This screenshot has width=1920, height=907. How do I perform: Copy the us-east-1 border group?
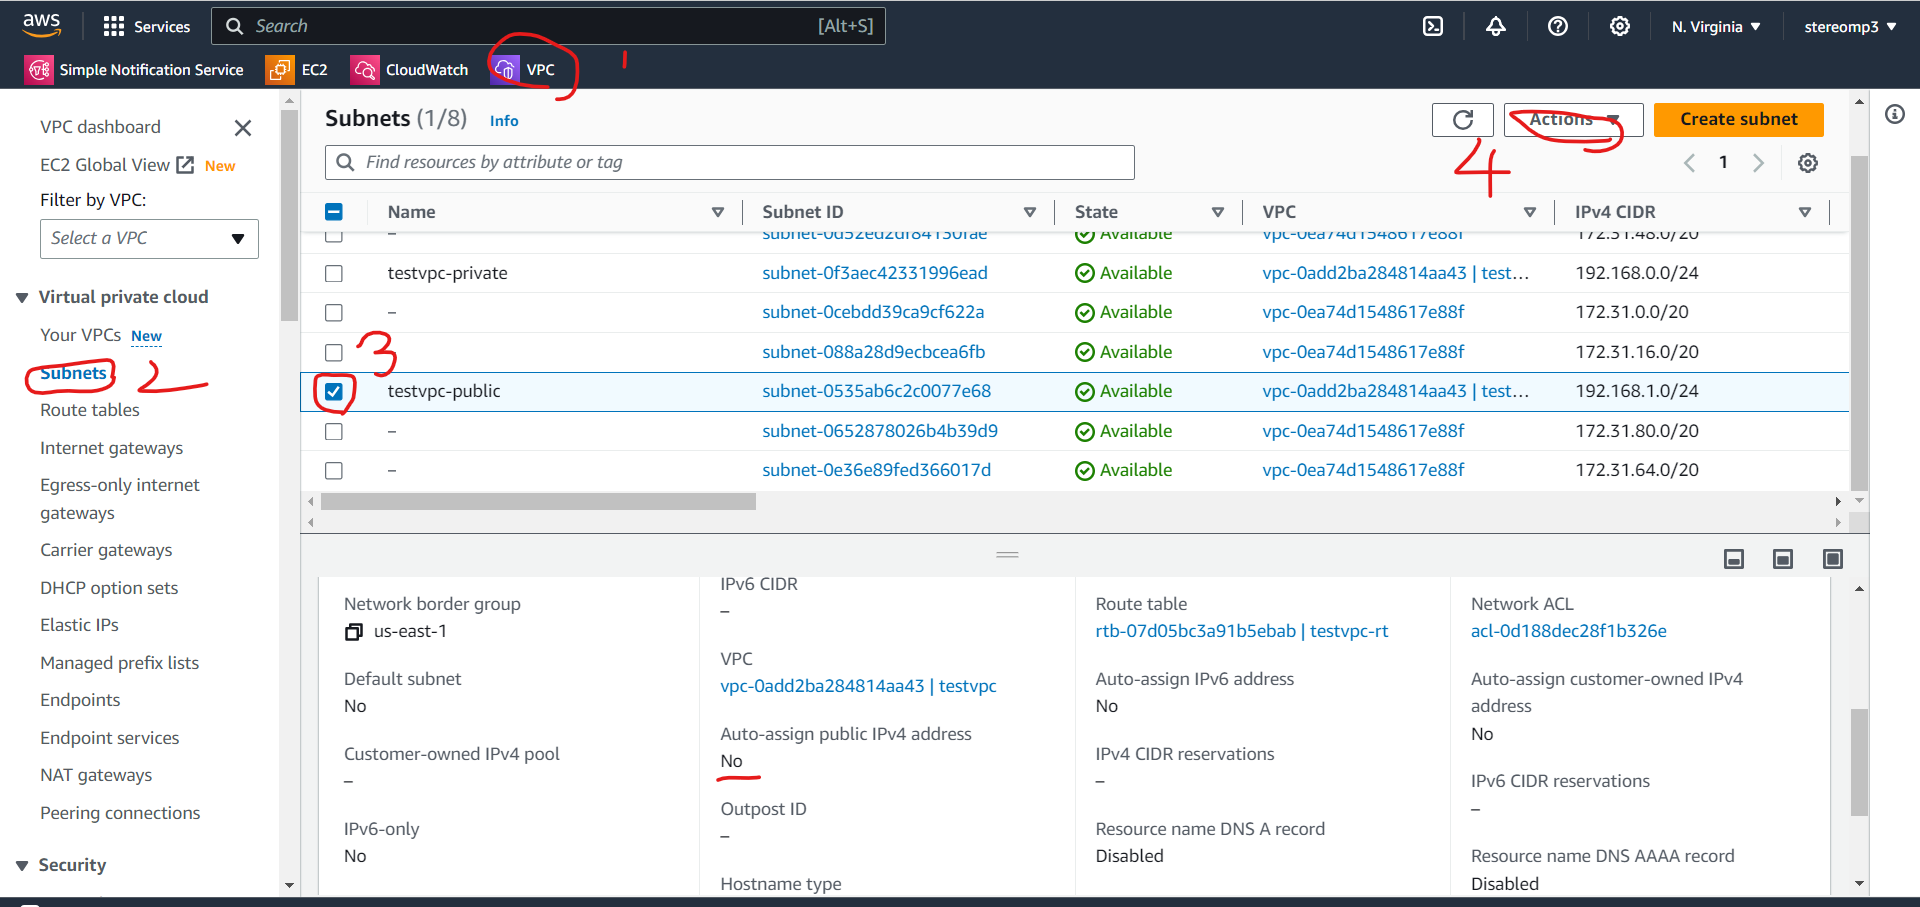pos(353,632)
